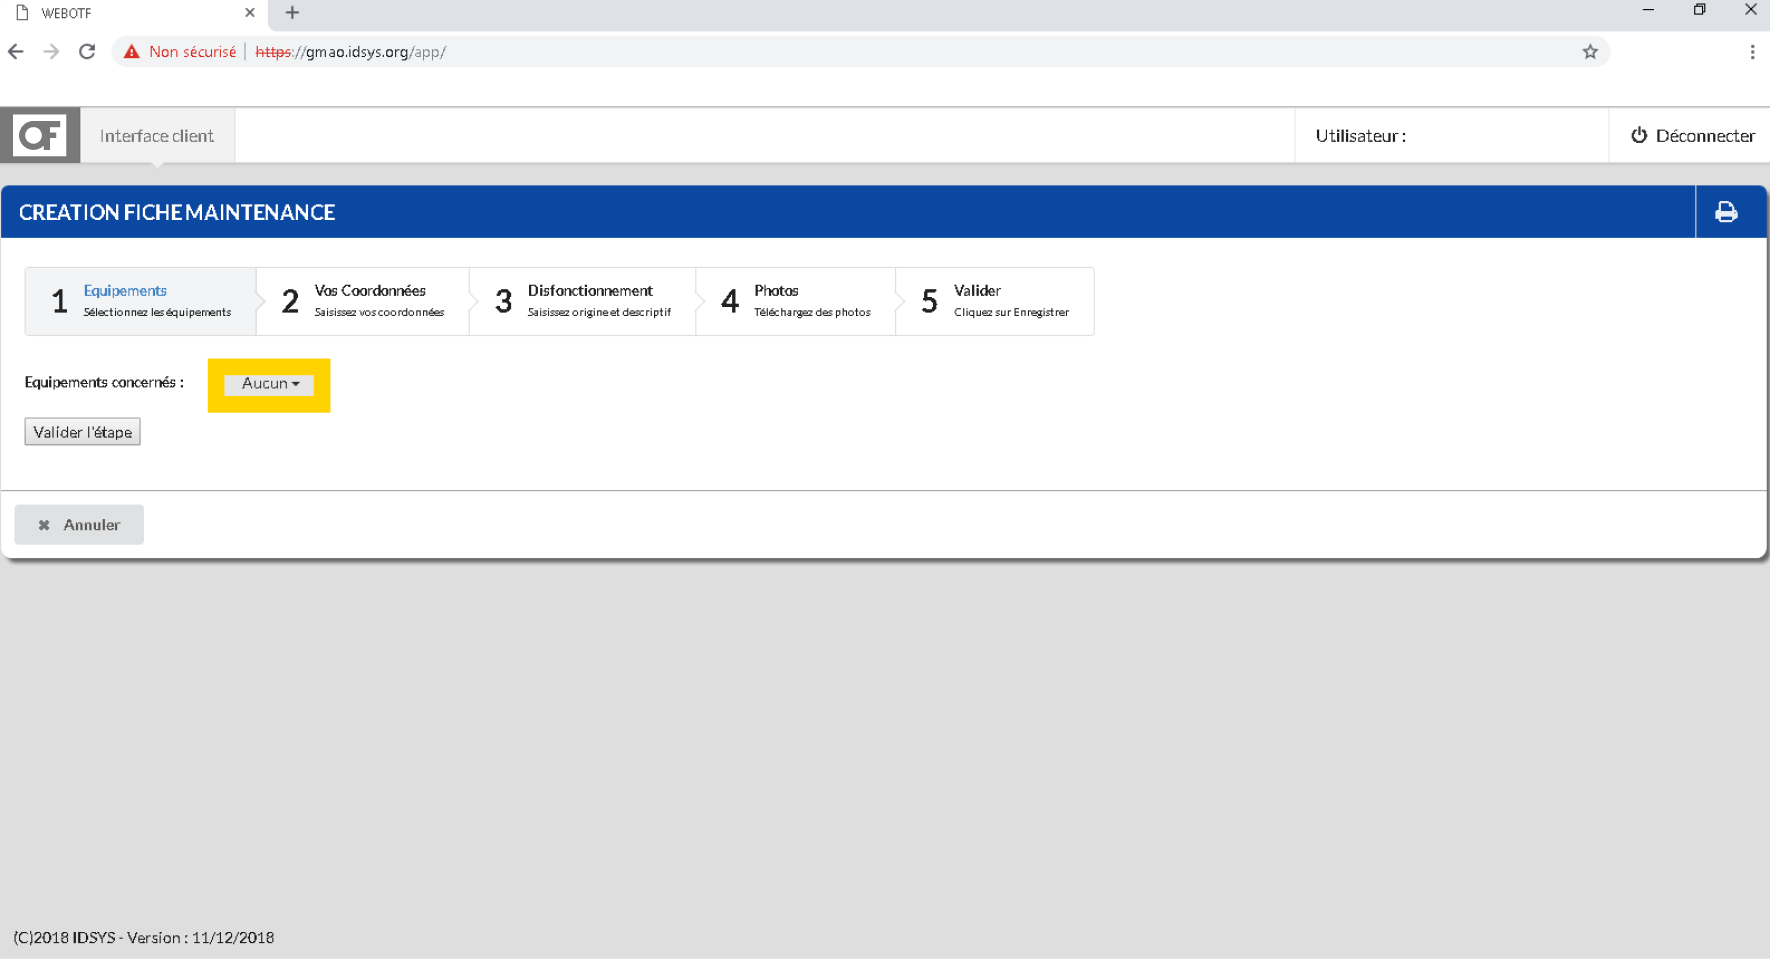Screen dimensions: 1770x959
Task: Switch to step 4 Photos
Action: tap(796, 301)
